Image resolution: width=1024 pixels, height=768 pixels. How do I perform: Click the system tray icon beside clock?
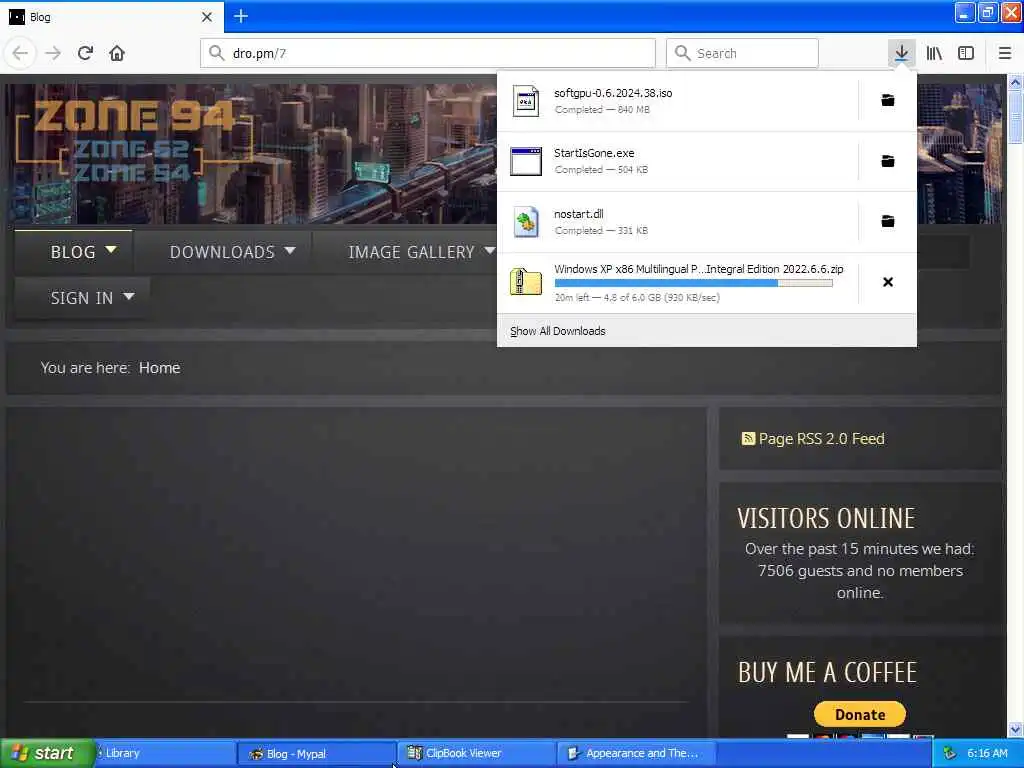click(949, 753)
